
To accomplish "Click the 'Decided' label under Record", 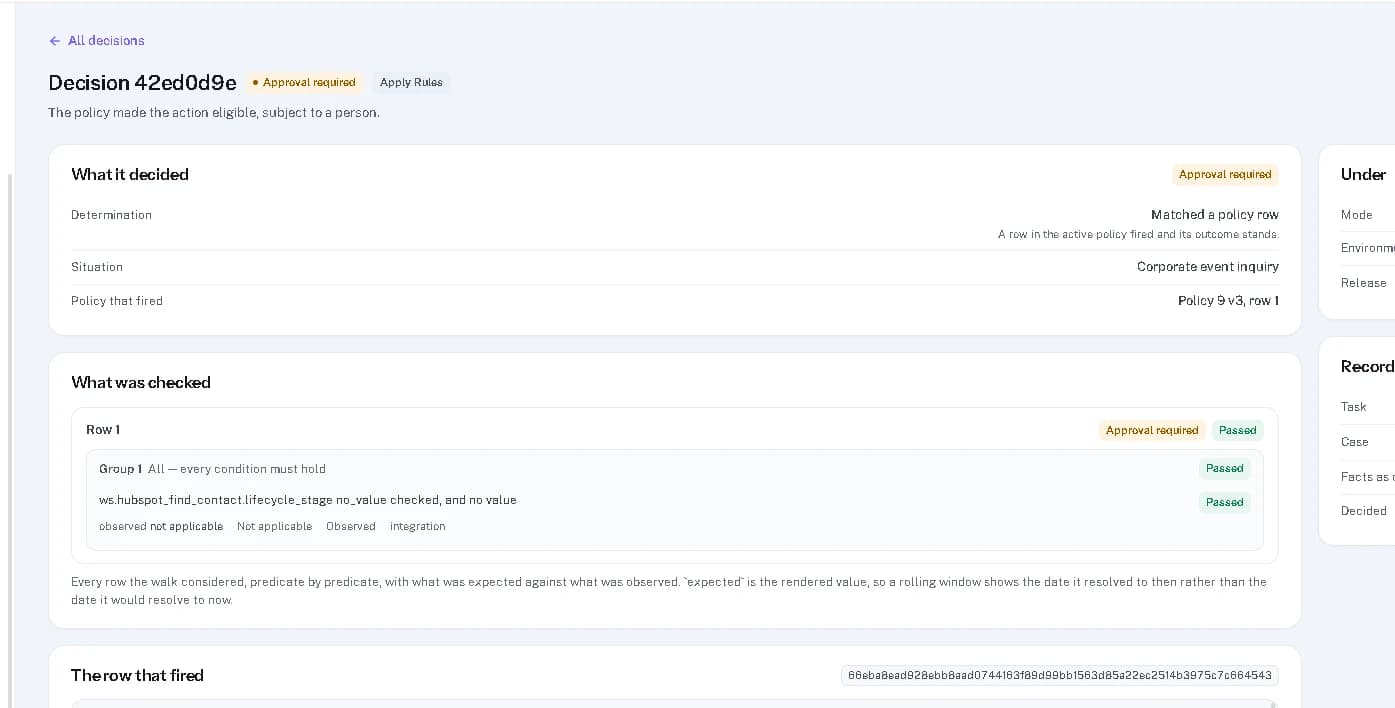I will 1363,511.
